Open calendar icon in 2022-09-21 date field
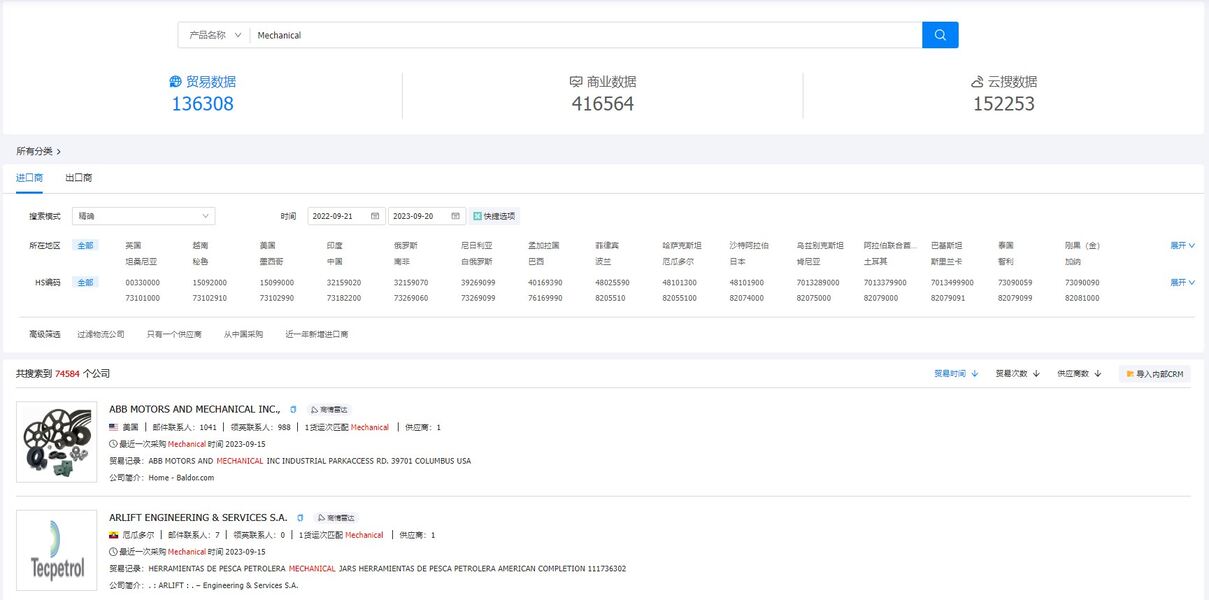Image resolution: width=1209 pixels, height=600 pixels. tap(375, 216)
